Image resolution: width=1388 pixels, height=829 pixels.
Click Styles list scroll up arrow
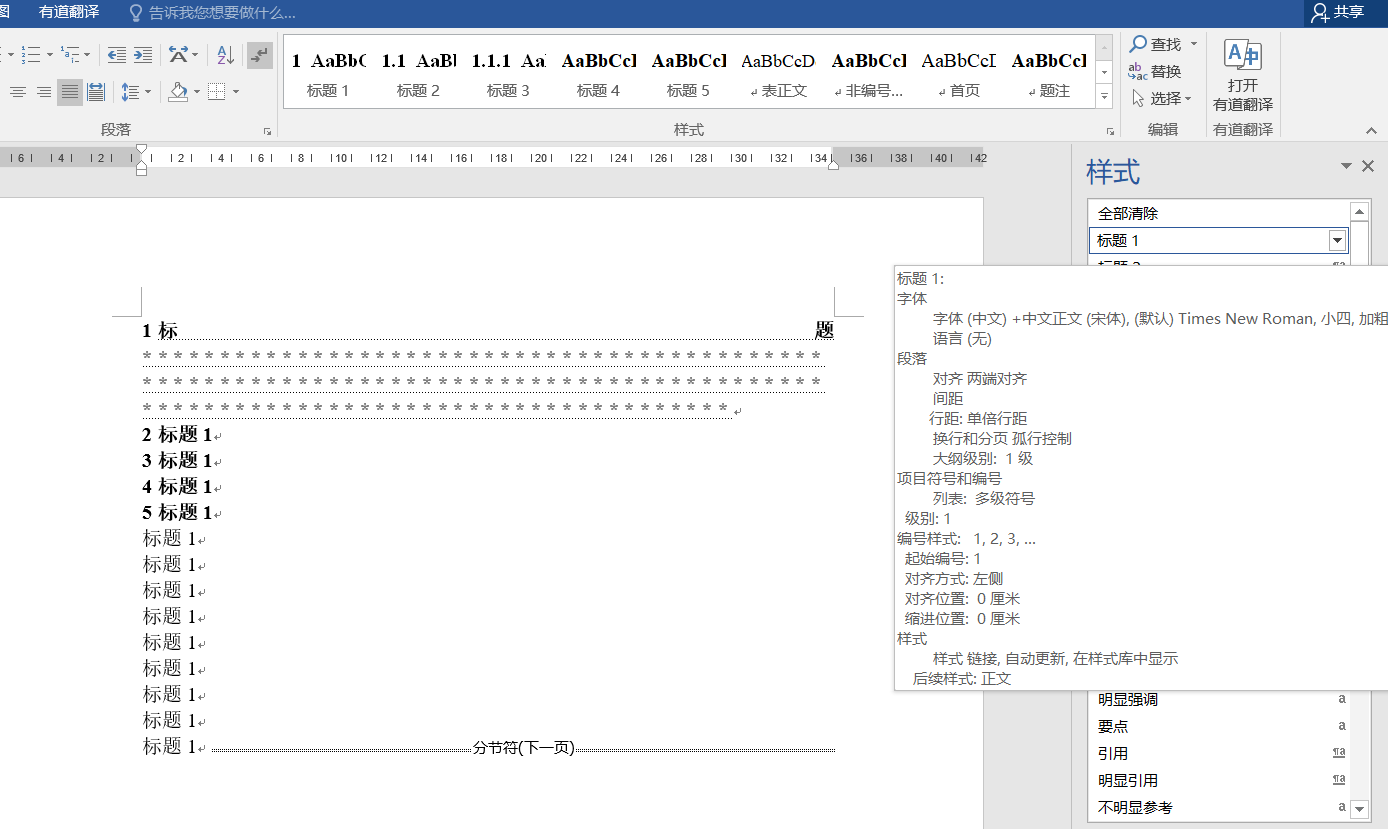pos(1359,211)
